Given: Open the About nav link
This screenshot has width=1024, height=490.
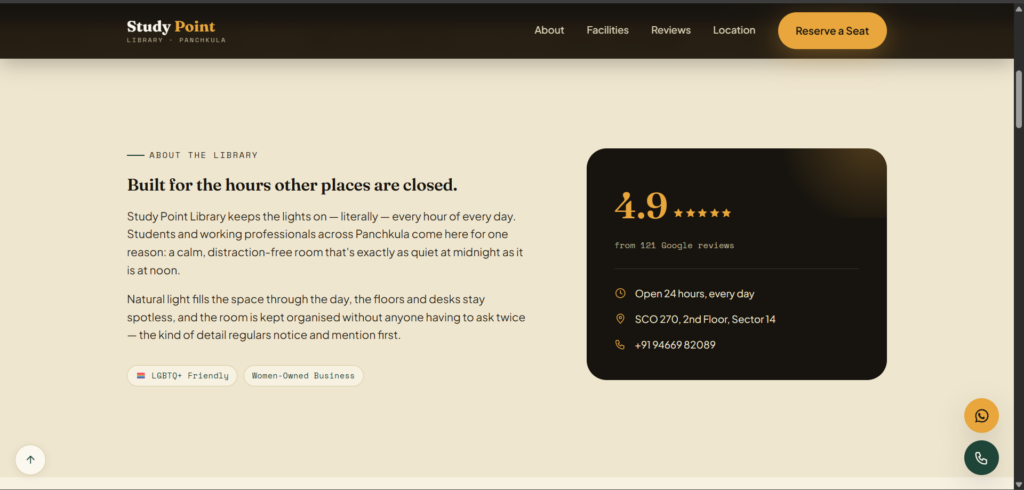Looking at the screenshot, I should tap(549, 30).
